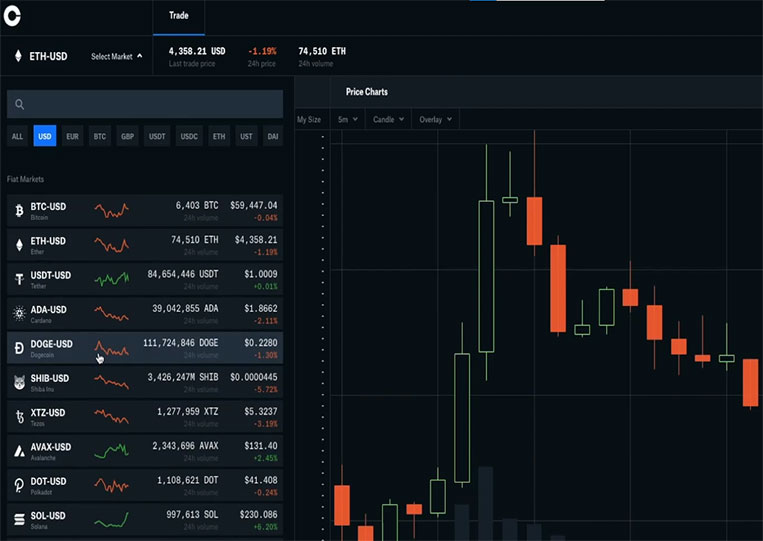Click the $230.086 SOL price
The width and height of the screenshot is (763, 541).
click(258, 514)
